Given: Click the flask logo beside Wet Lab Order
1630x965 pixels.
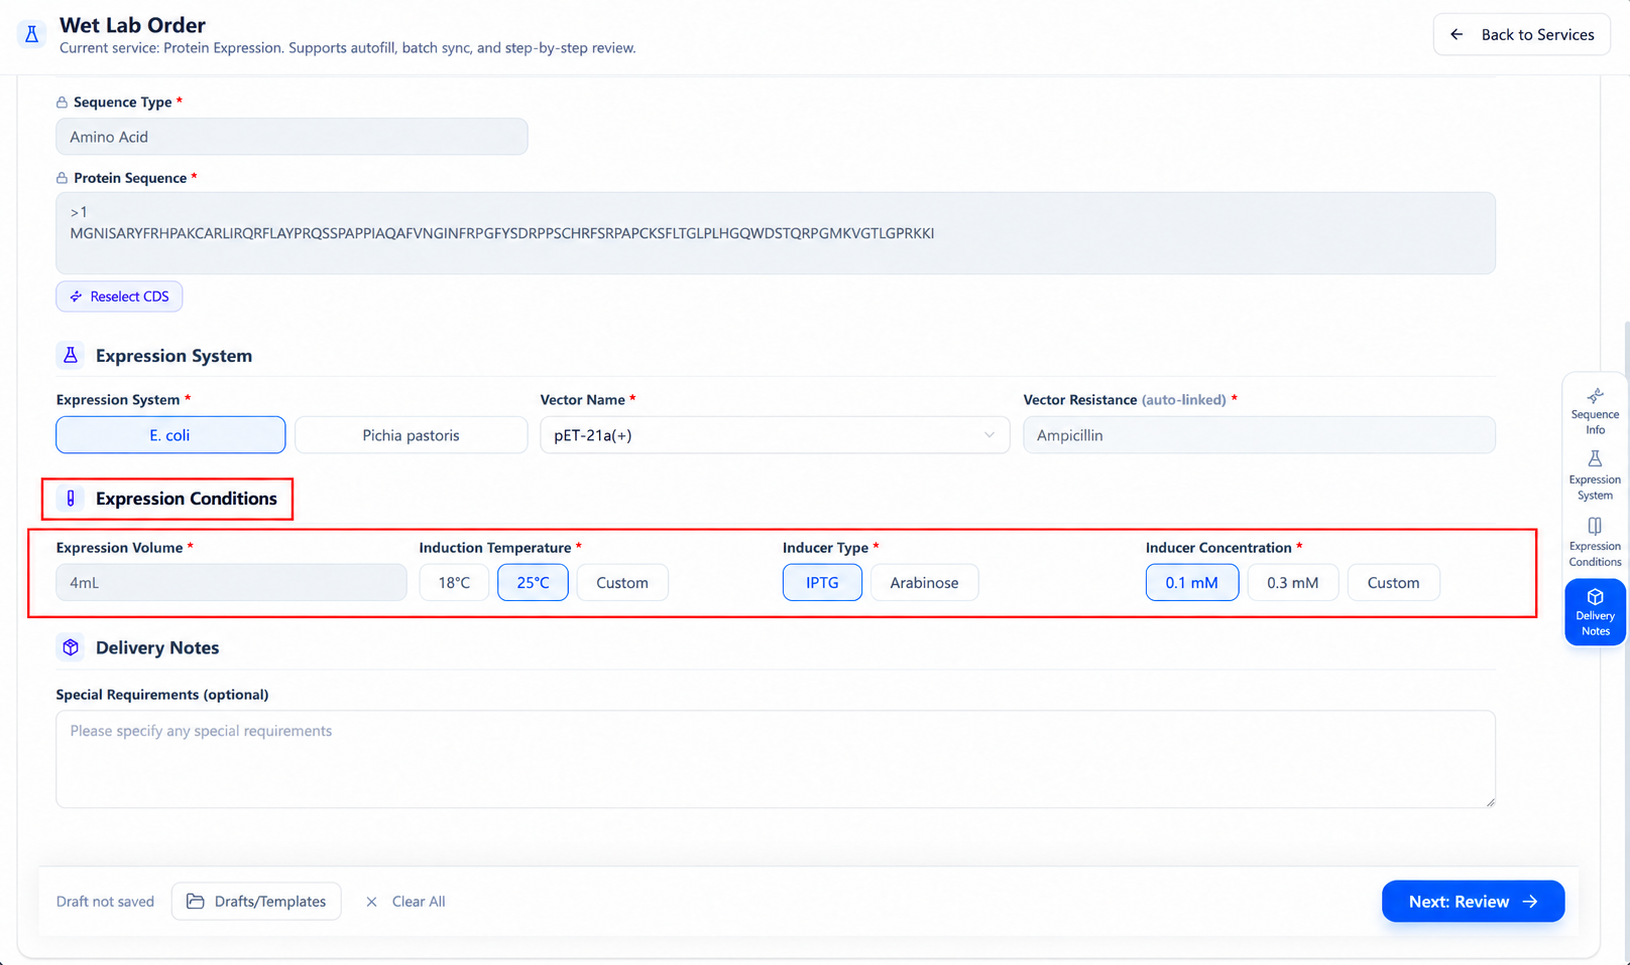Looking at the screenshot, I should tap(32, 34).
